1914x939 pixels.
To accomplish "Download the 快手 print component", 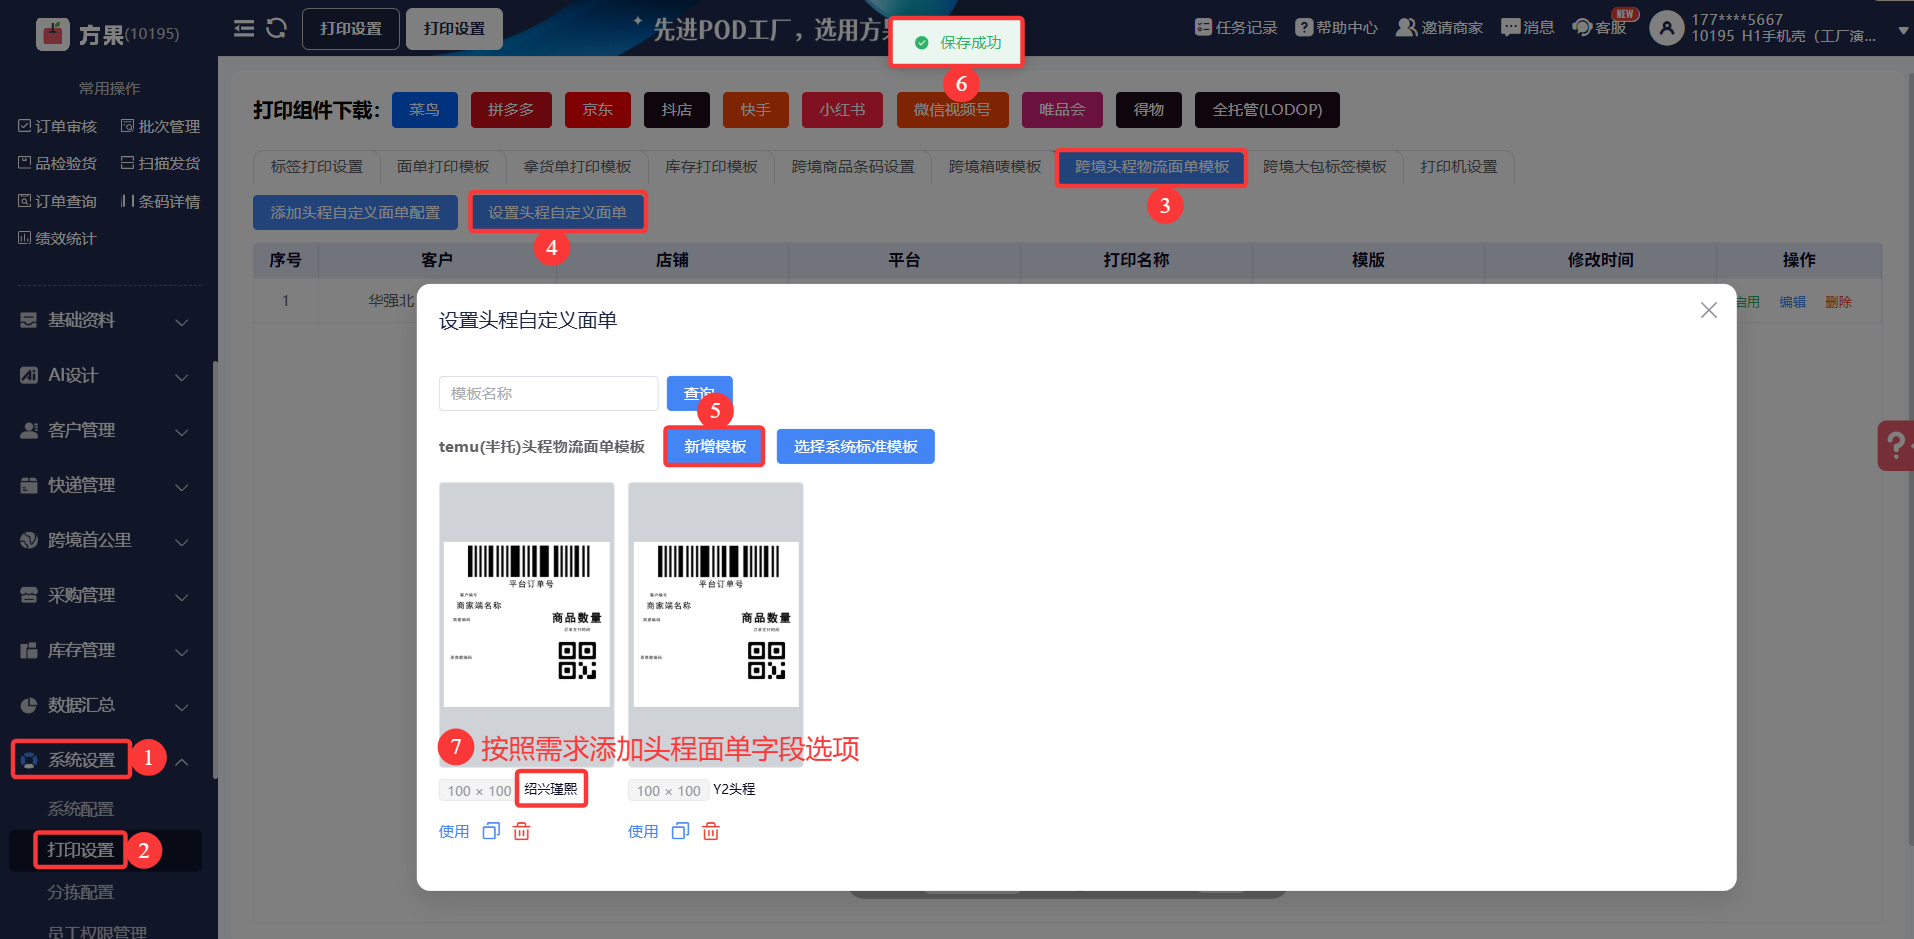I will pyautogui.click(x=756, y=110).
